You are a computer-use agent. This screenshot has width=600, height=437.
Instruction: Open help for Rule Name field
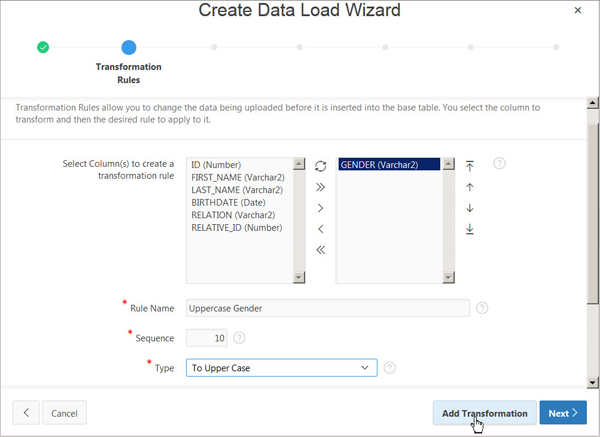(x=482, y=308)
